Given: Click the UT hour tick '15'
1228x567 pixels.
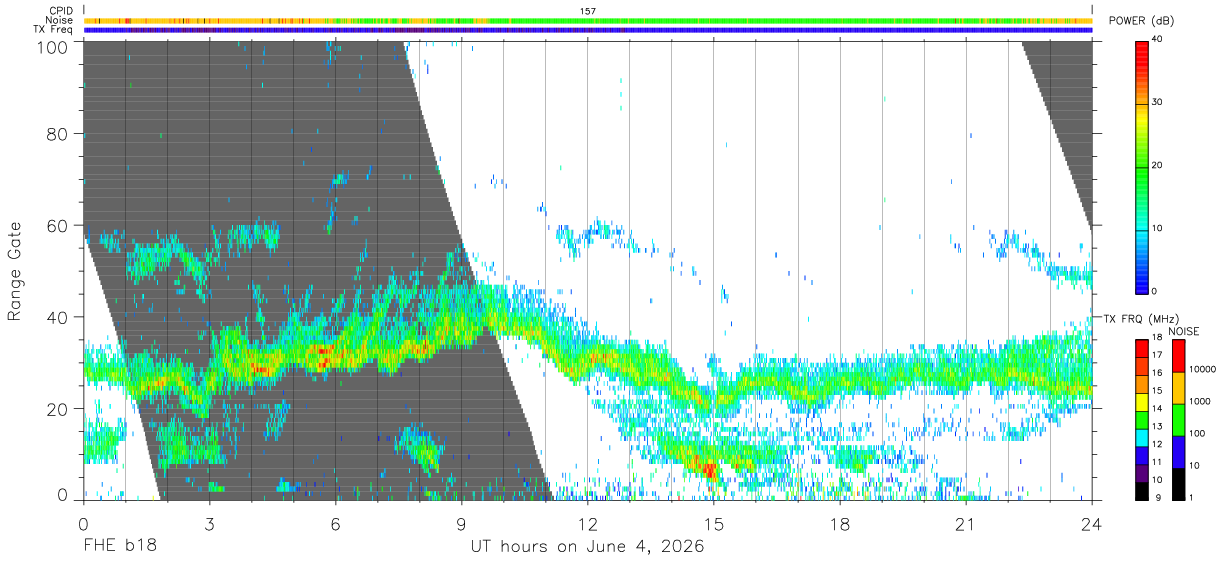Looking at the screenshot, I should [714, 524].
